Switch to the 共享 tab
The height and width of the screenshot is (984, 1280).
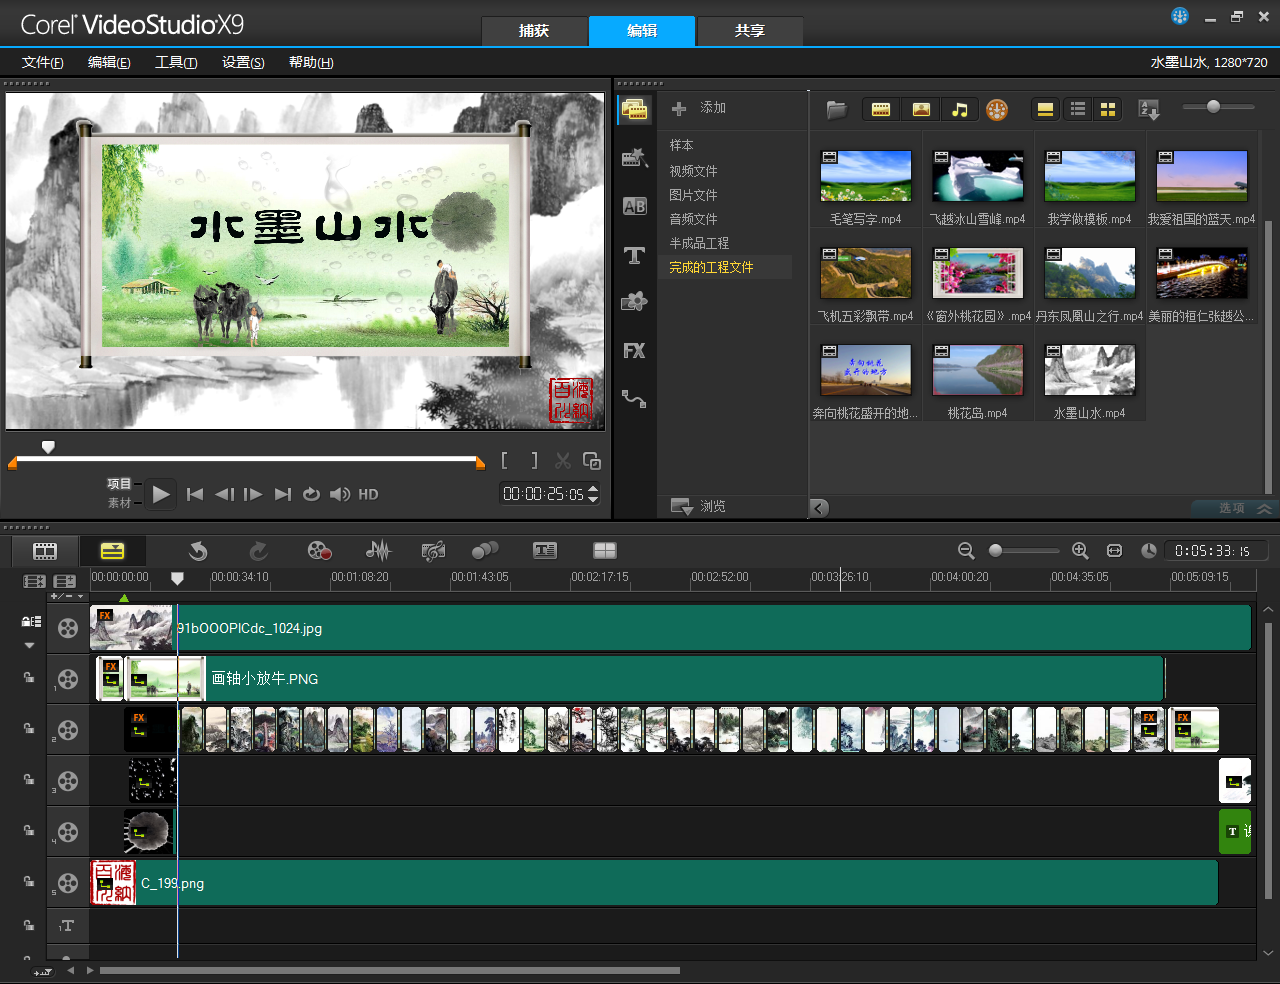click(x=749, y=31)
